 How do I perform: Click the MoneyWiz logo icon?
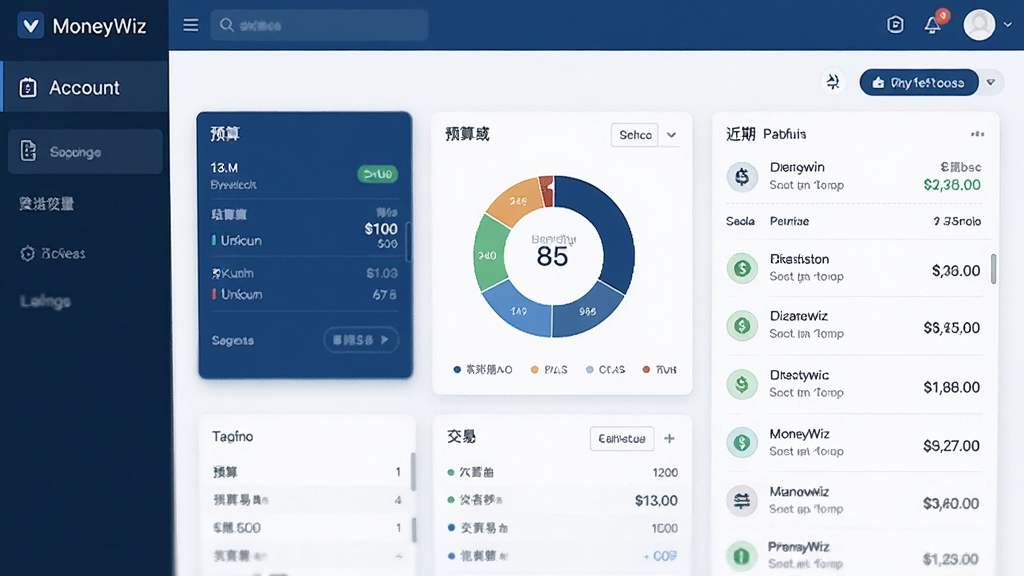[30, 26]
